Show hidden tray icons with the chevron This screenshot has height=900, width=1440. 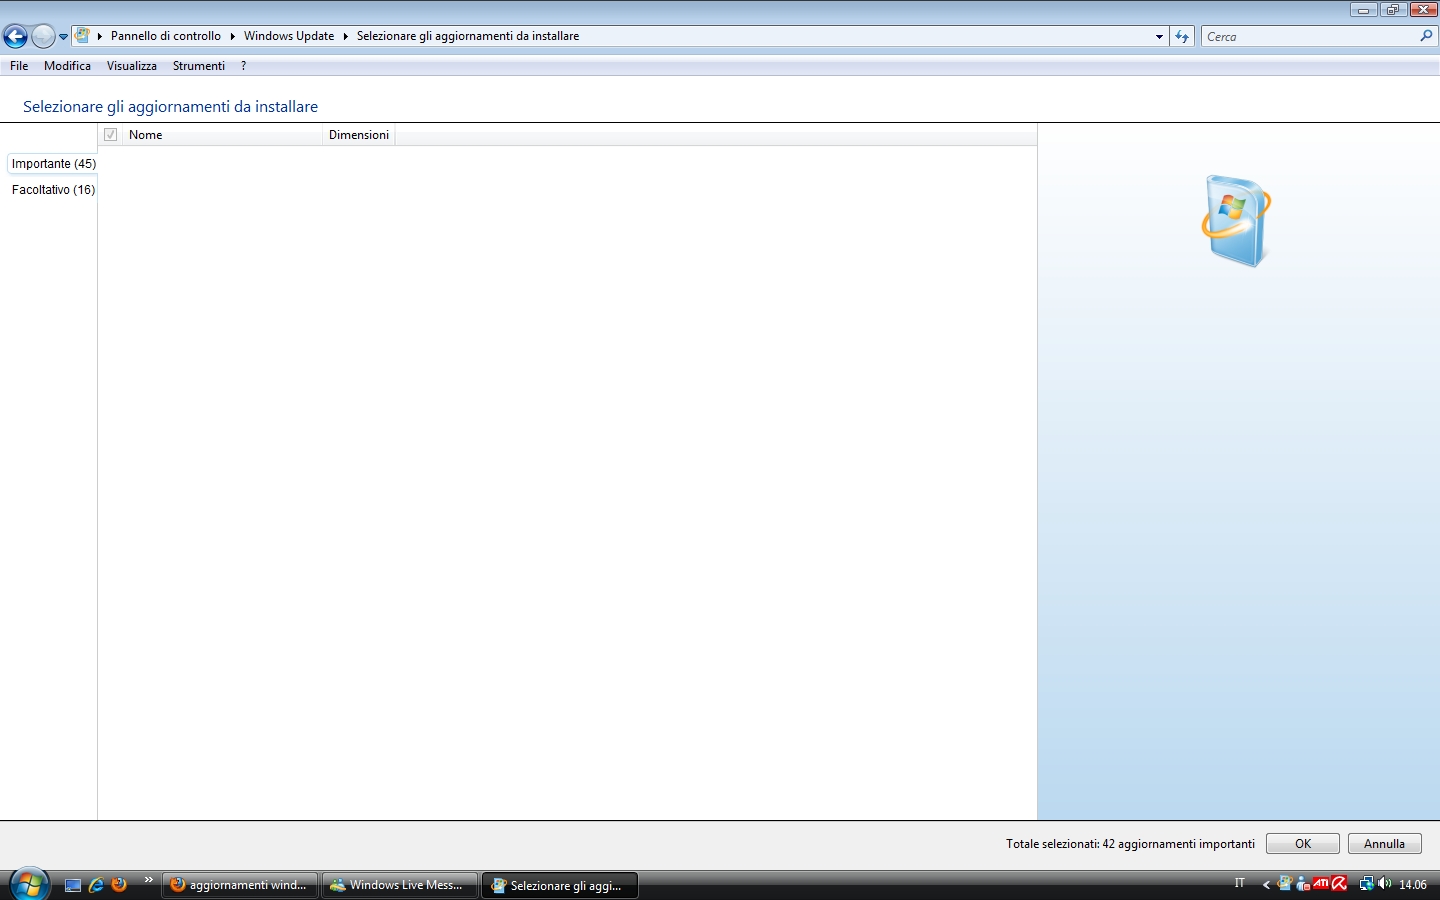(1266, 884)
